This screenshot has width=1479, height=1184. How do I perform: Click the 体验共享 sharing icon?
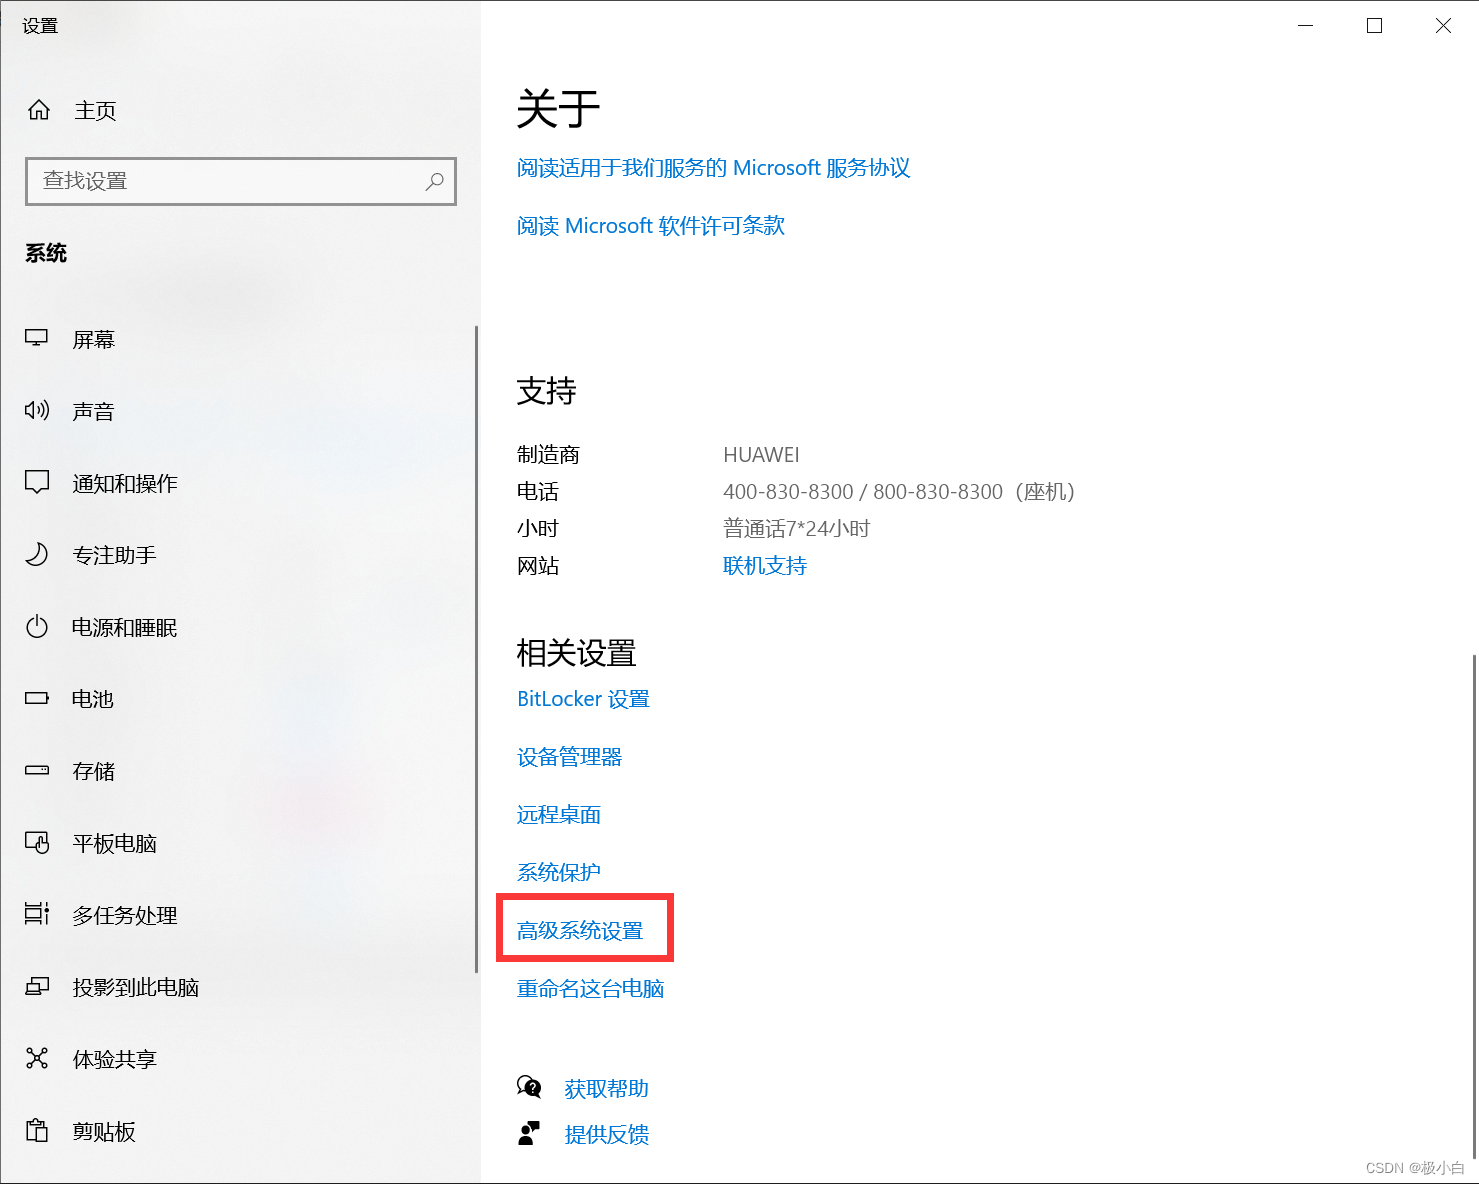click(x=37, y=1059)
